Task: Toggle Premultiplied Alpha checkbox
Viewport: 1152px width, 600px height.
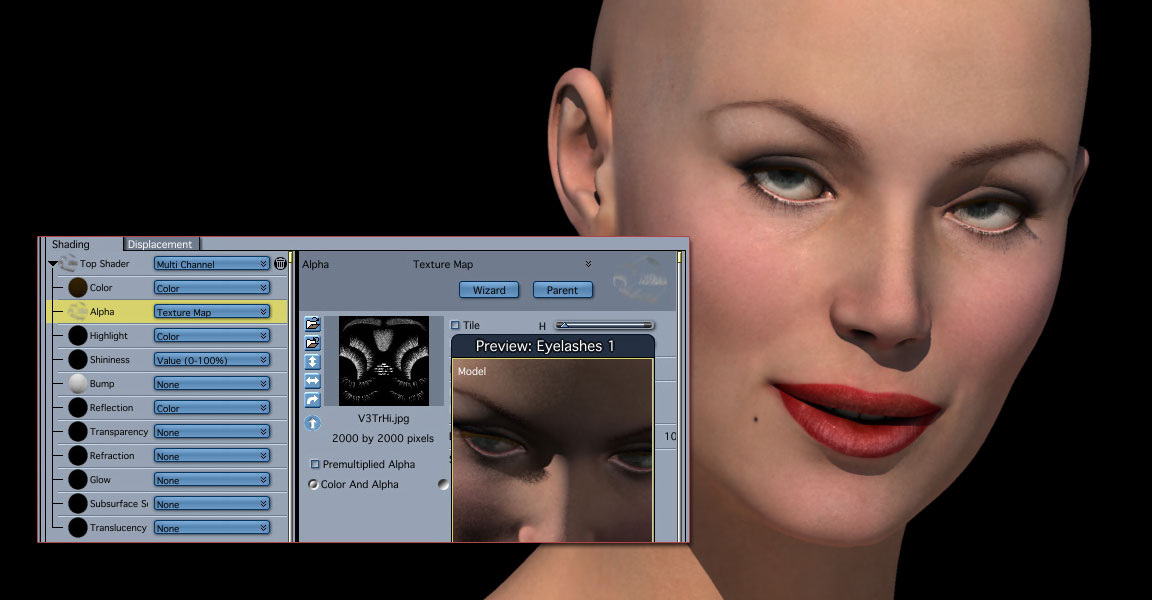Action: click(314, 464)
